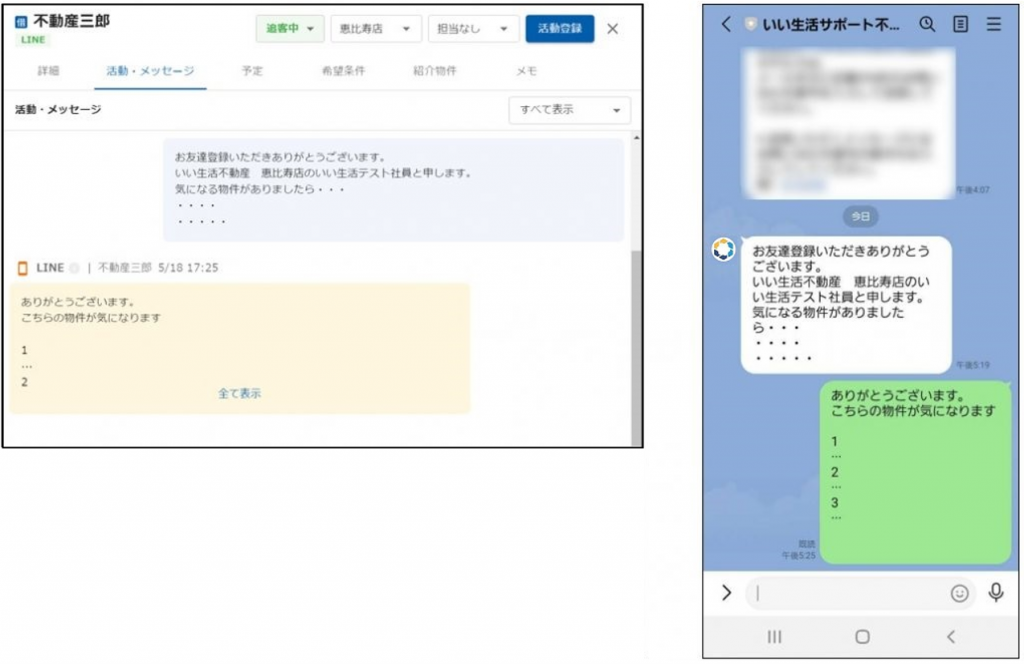Viewport: 1024px width, 664px height.
Task: Tap the back arrow in LINE chat header
Action: [726, 24]
